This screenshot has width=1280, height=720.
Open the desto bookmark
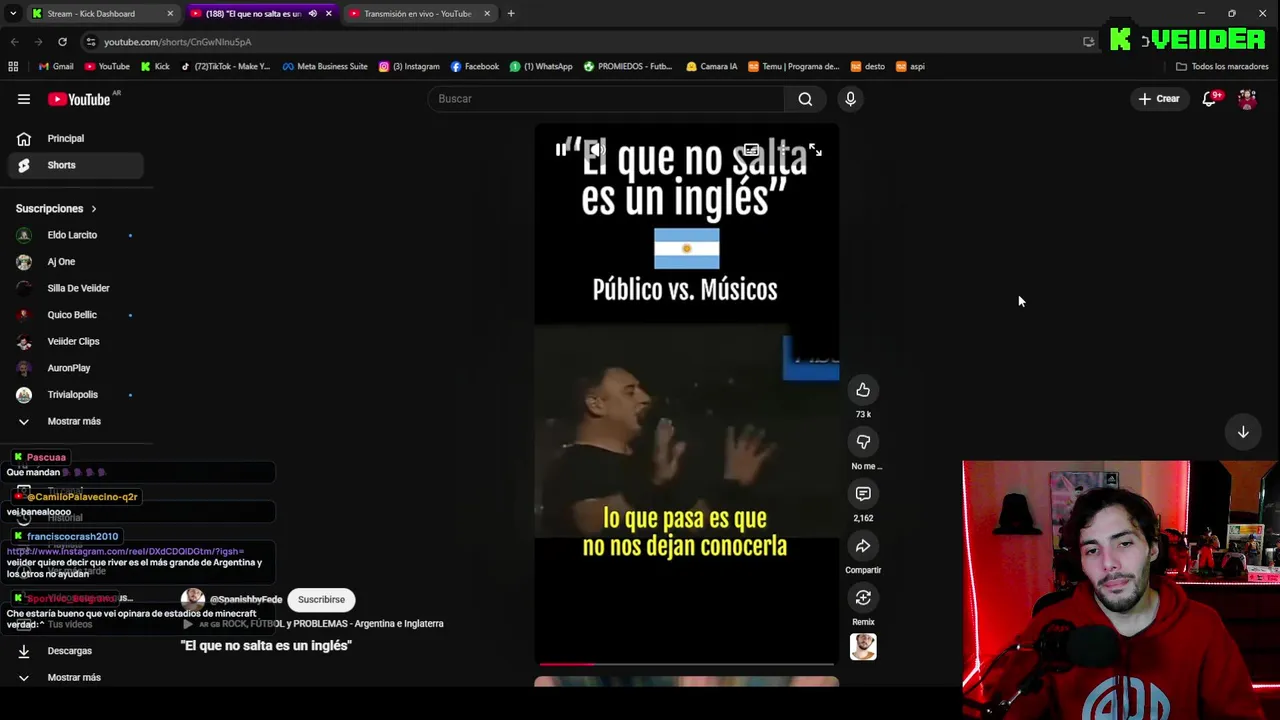(867, 66)
